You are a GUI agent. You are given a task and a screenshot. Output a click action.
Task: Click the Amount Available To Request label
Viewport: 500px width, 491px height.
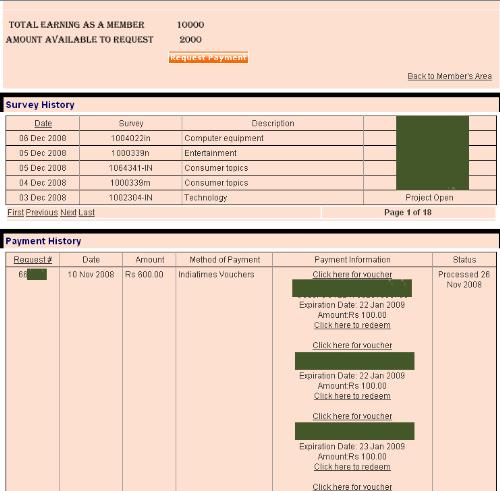[x=80, y=39]
